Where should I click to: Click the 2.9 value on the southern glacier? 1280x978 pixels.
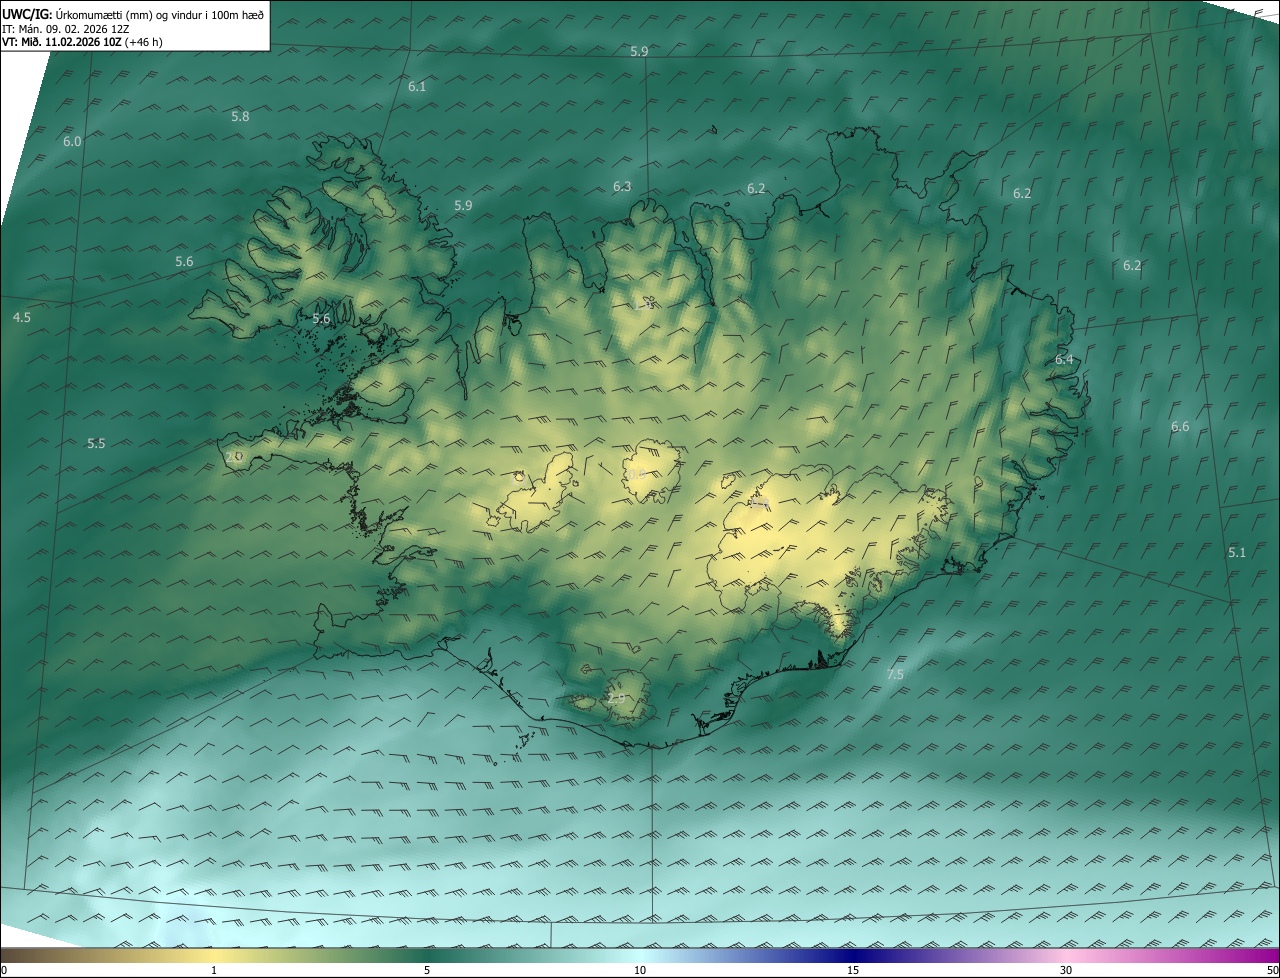(616, 699)
